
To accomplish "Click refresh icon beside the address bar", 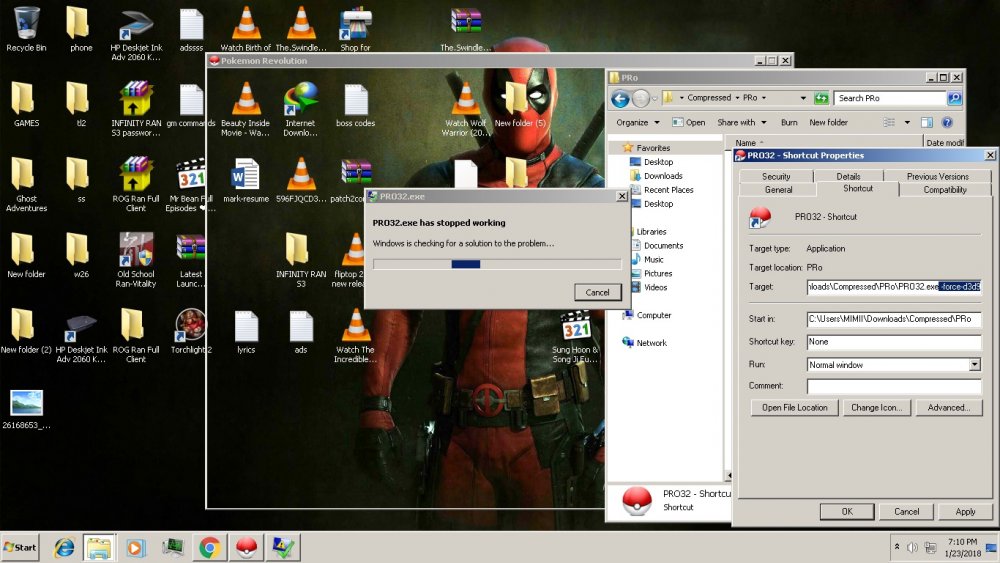I will coord(821,98).
